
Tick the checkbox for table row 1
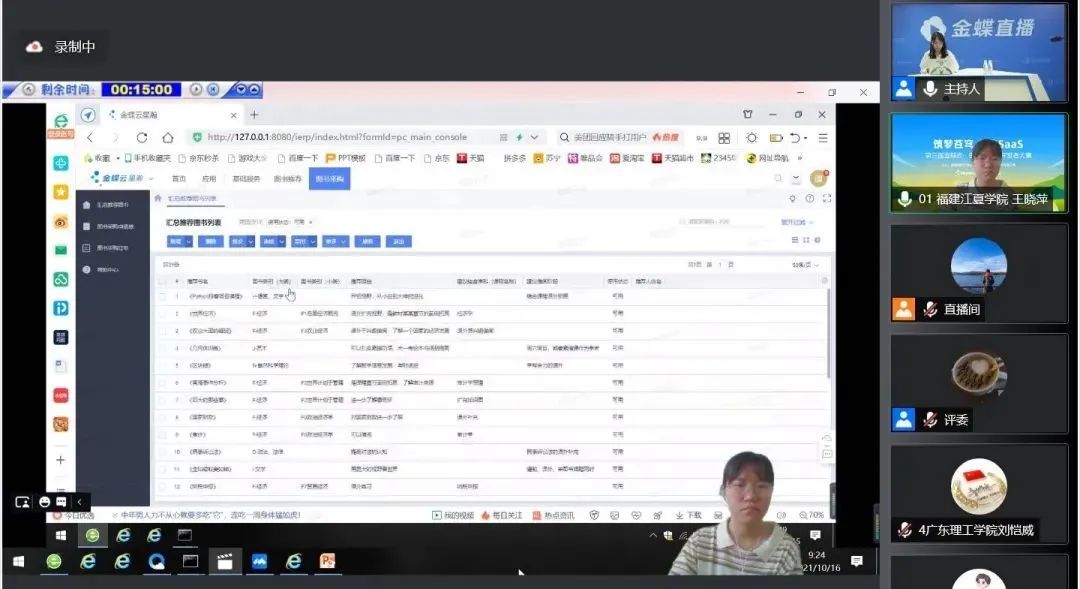coord(163,296)
